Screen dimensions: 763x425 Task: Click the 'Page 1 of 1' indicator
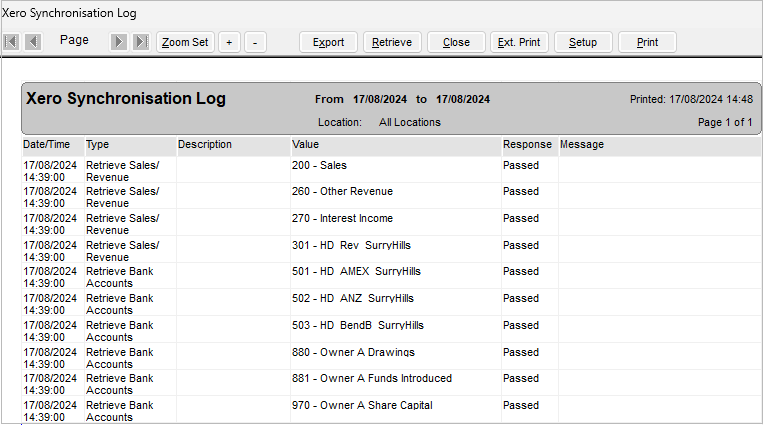[x=725, y=123]
